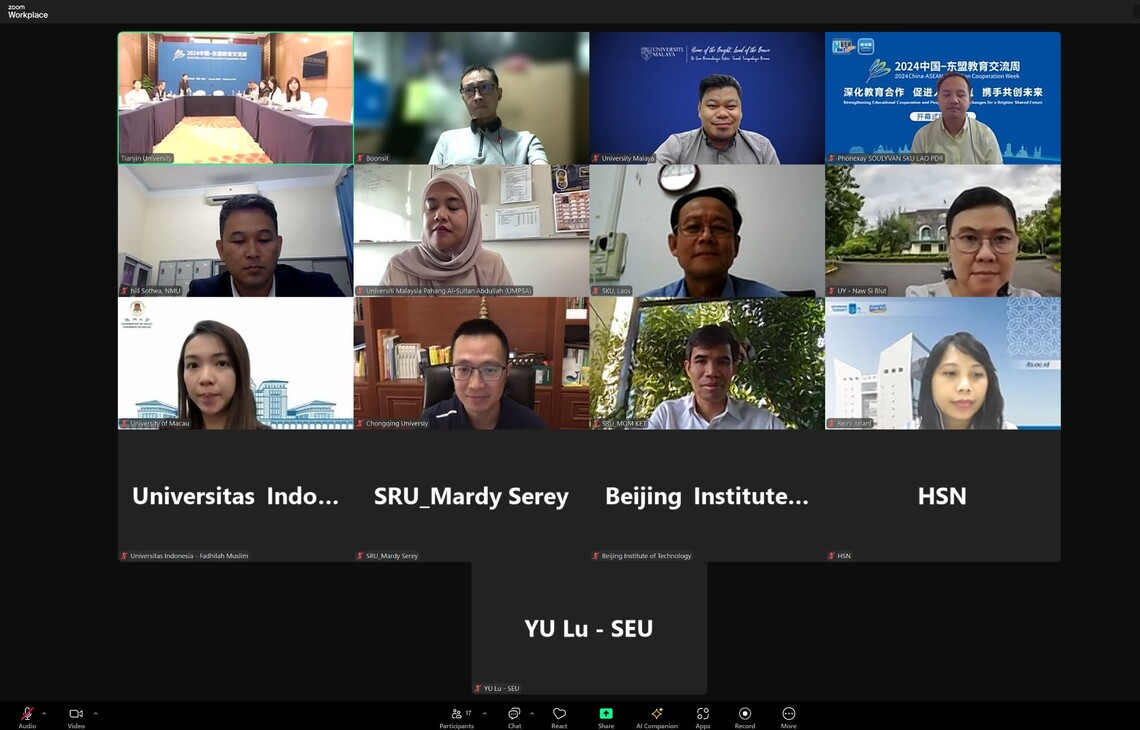This screenshot has height=730, width=1140.
Task: Unmute the microphone with Audio button
Action: 27,715
